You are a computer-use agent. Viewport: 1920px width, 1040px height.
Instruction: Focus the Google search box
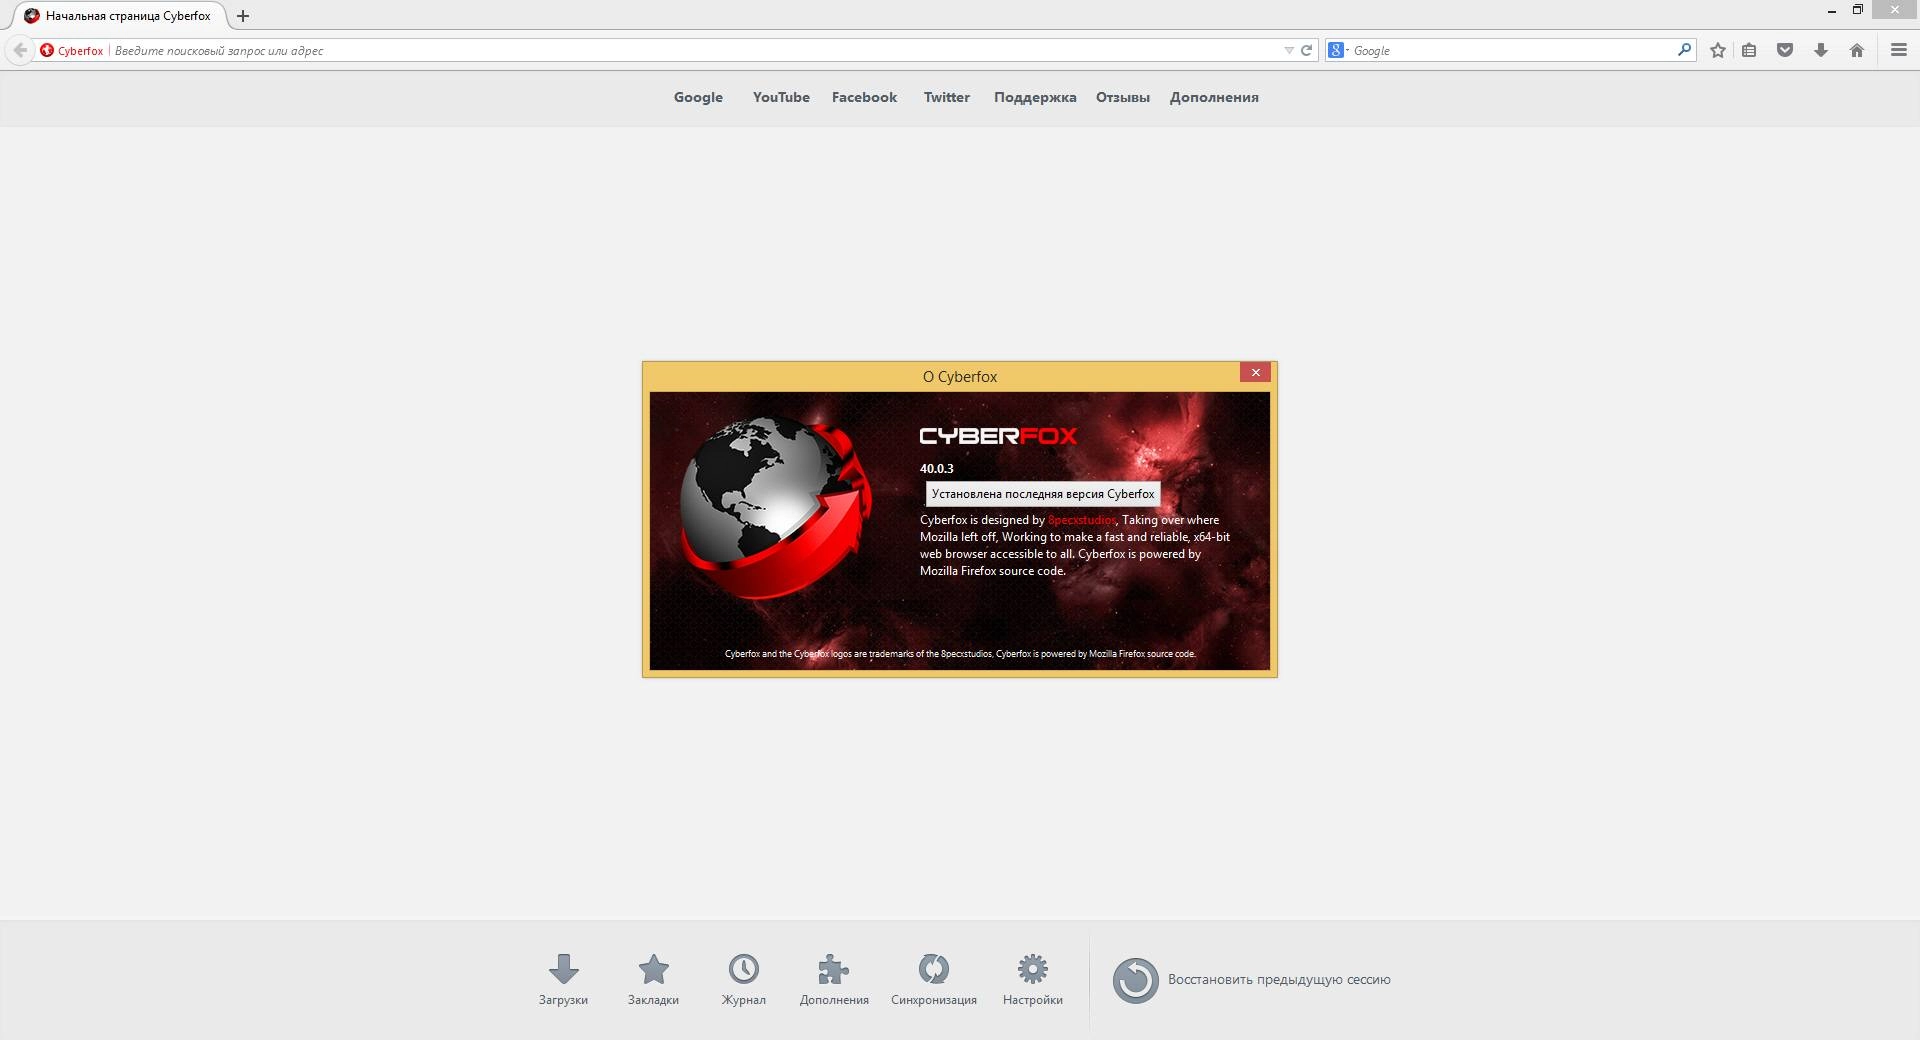point(1513,50)
